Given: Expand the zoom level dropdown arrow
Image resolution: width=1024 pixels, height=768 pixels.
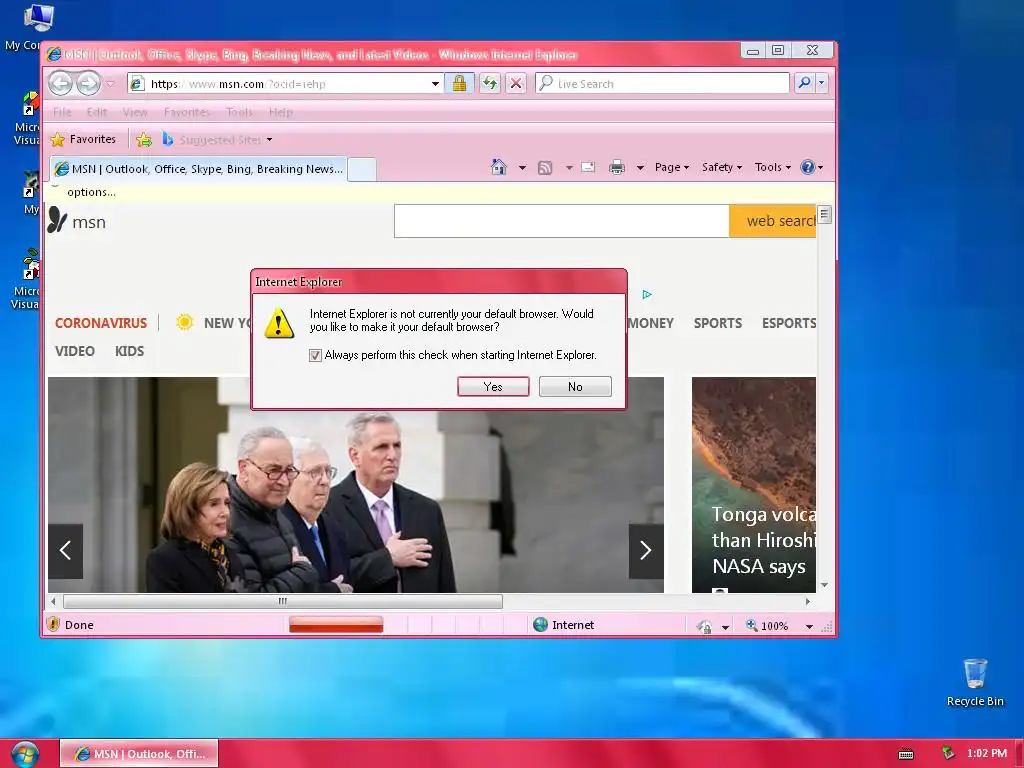Looking at the screenshot, I should (x=809, y=626).
